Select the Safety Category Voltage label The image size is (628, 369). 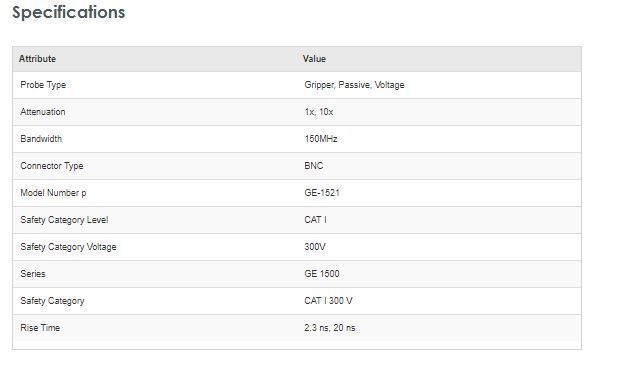tap(68, 247)
